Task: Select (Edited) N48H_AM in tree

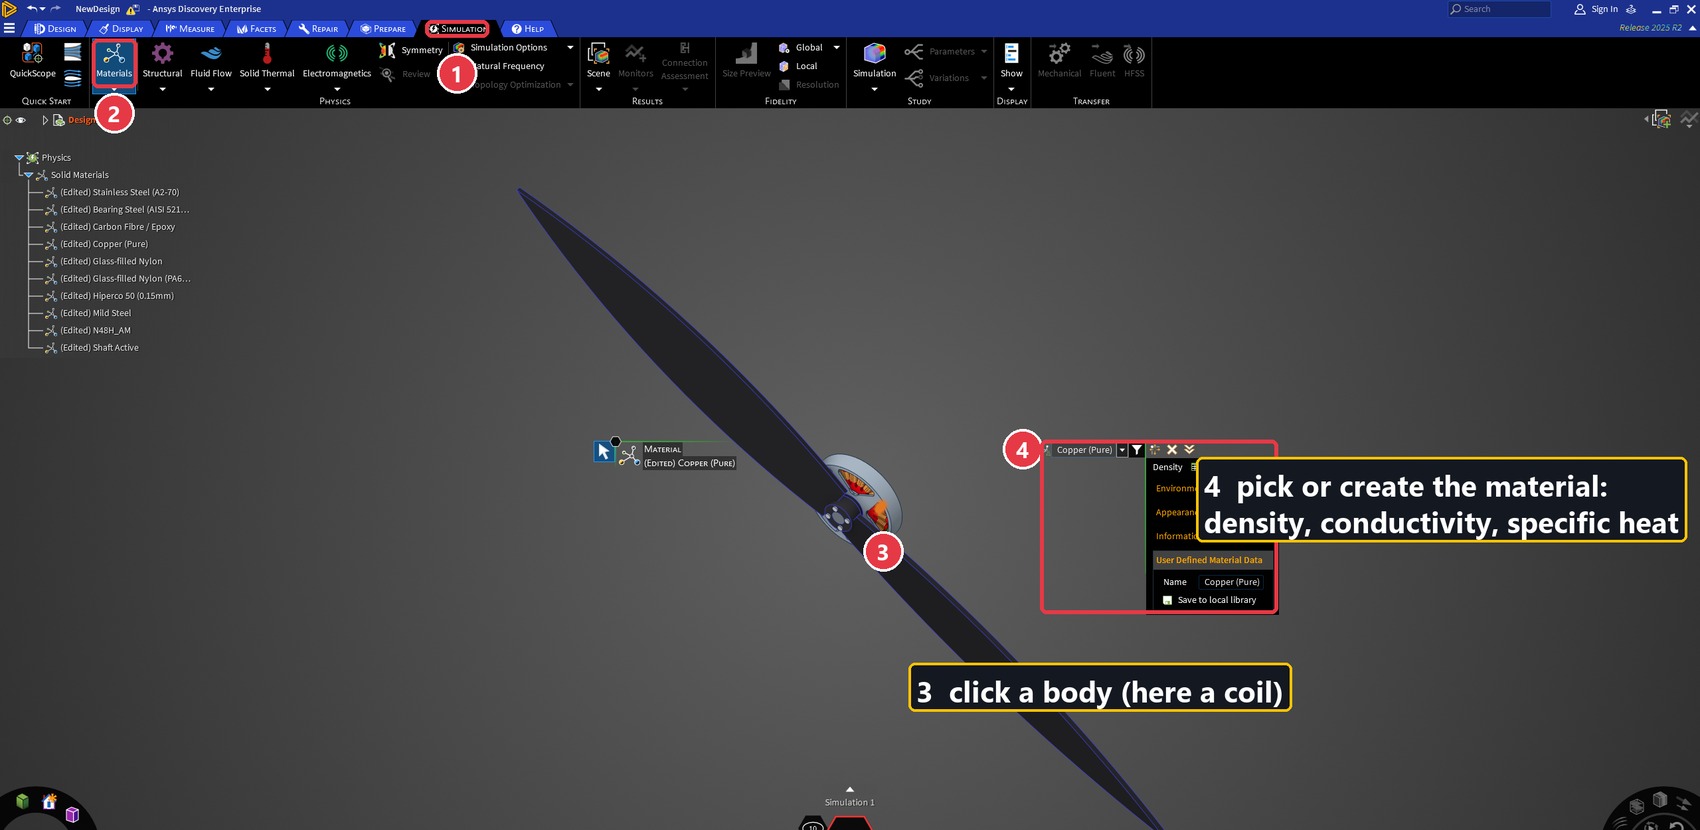Action: tap(95, 330)
